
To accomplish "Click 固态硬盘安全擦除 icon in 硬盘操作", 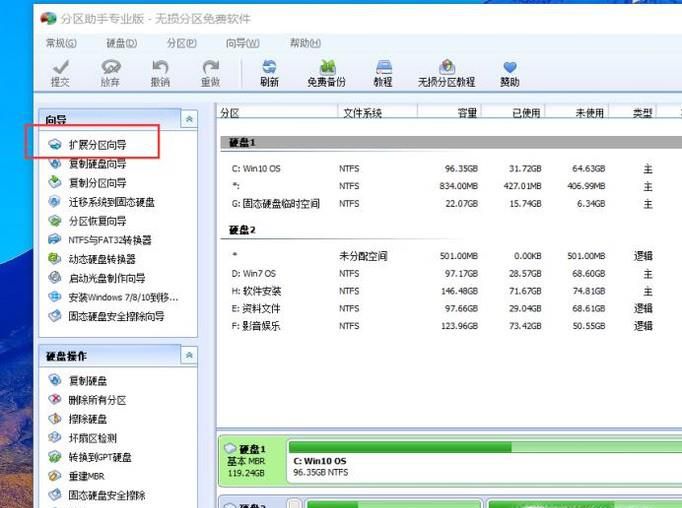I will coord(55,495).
